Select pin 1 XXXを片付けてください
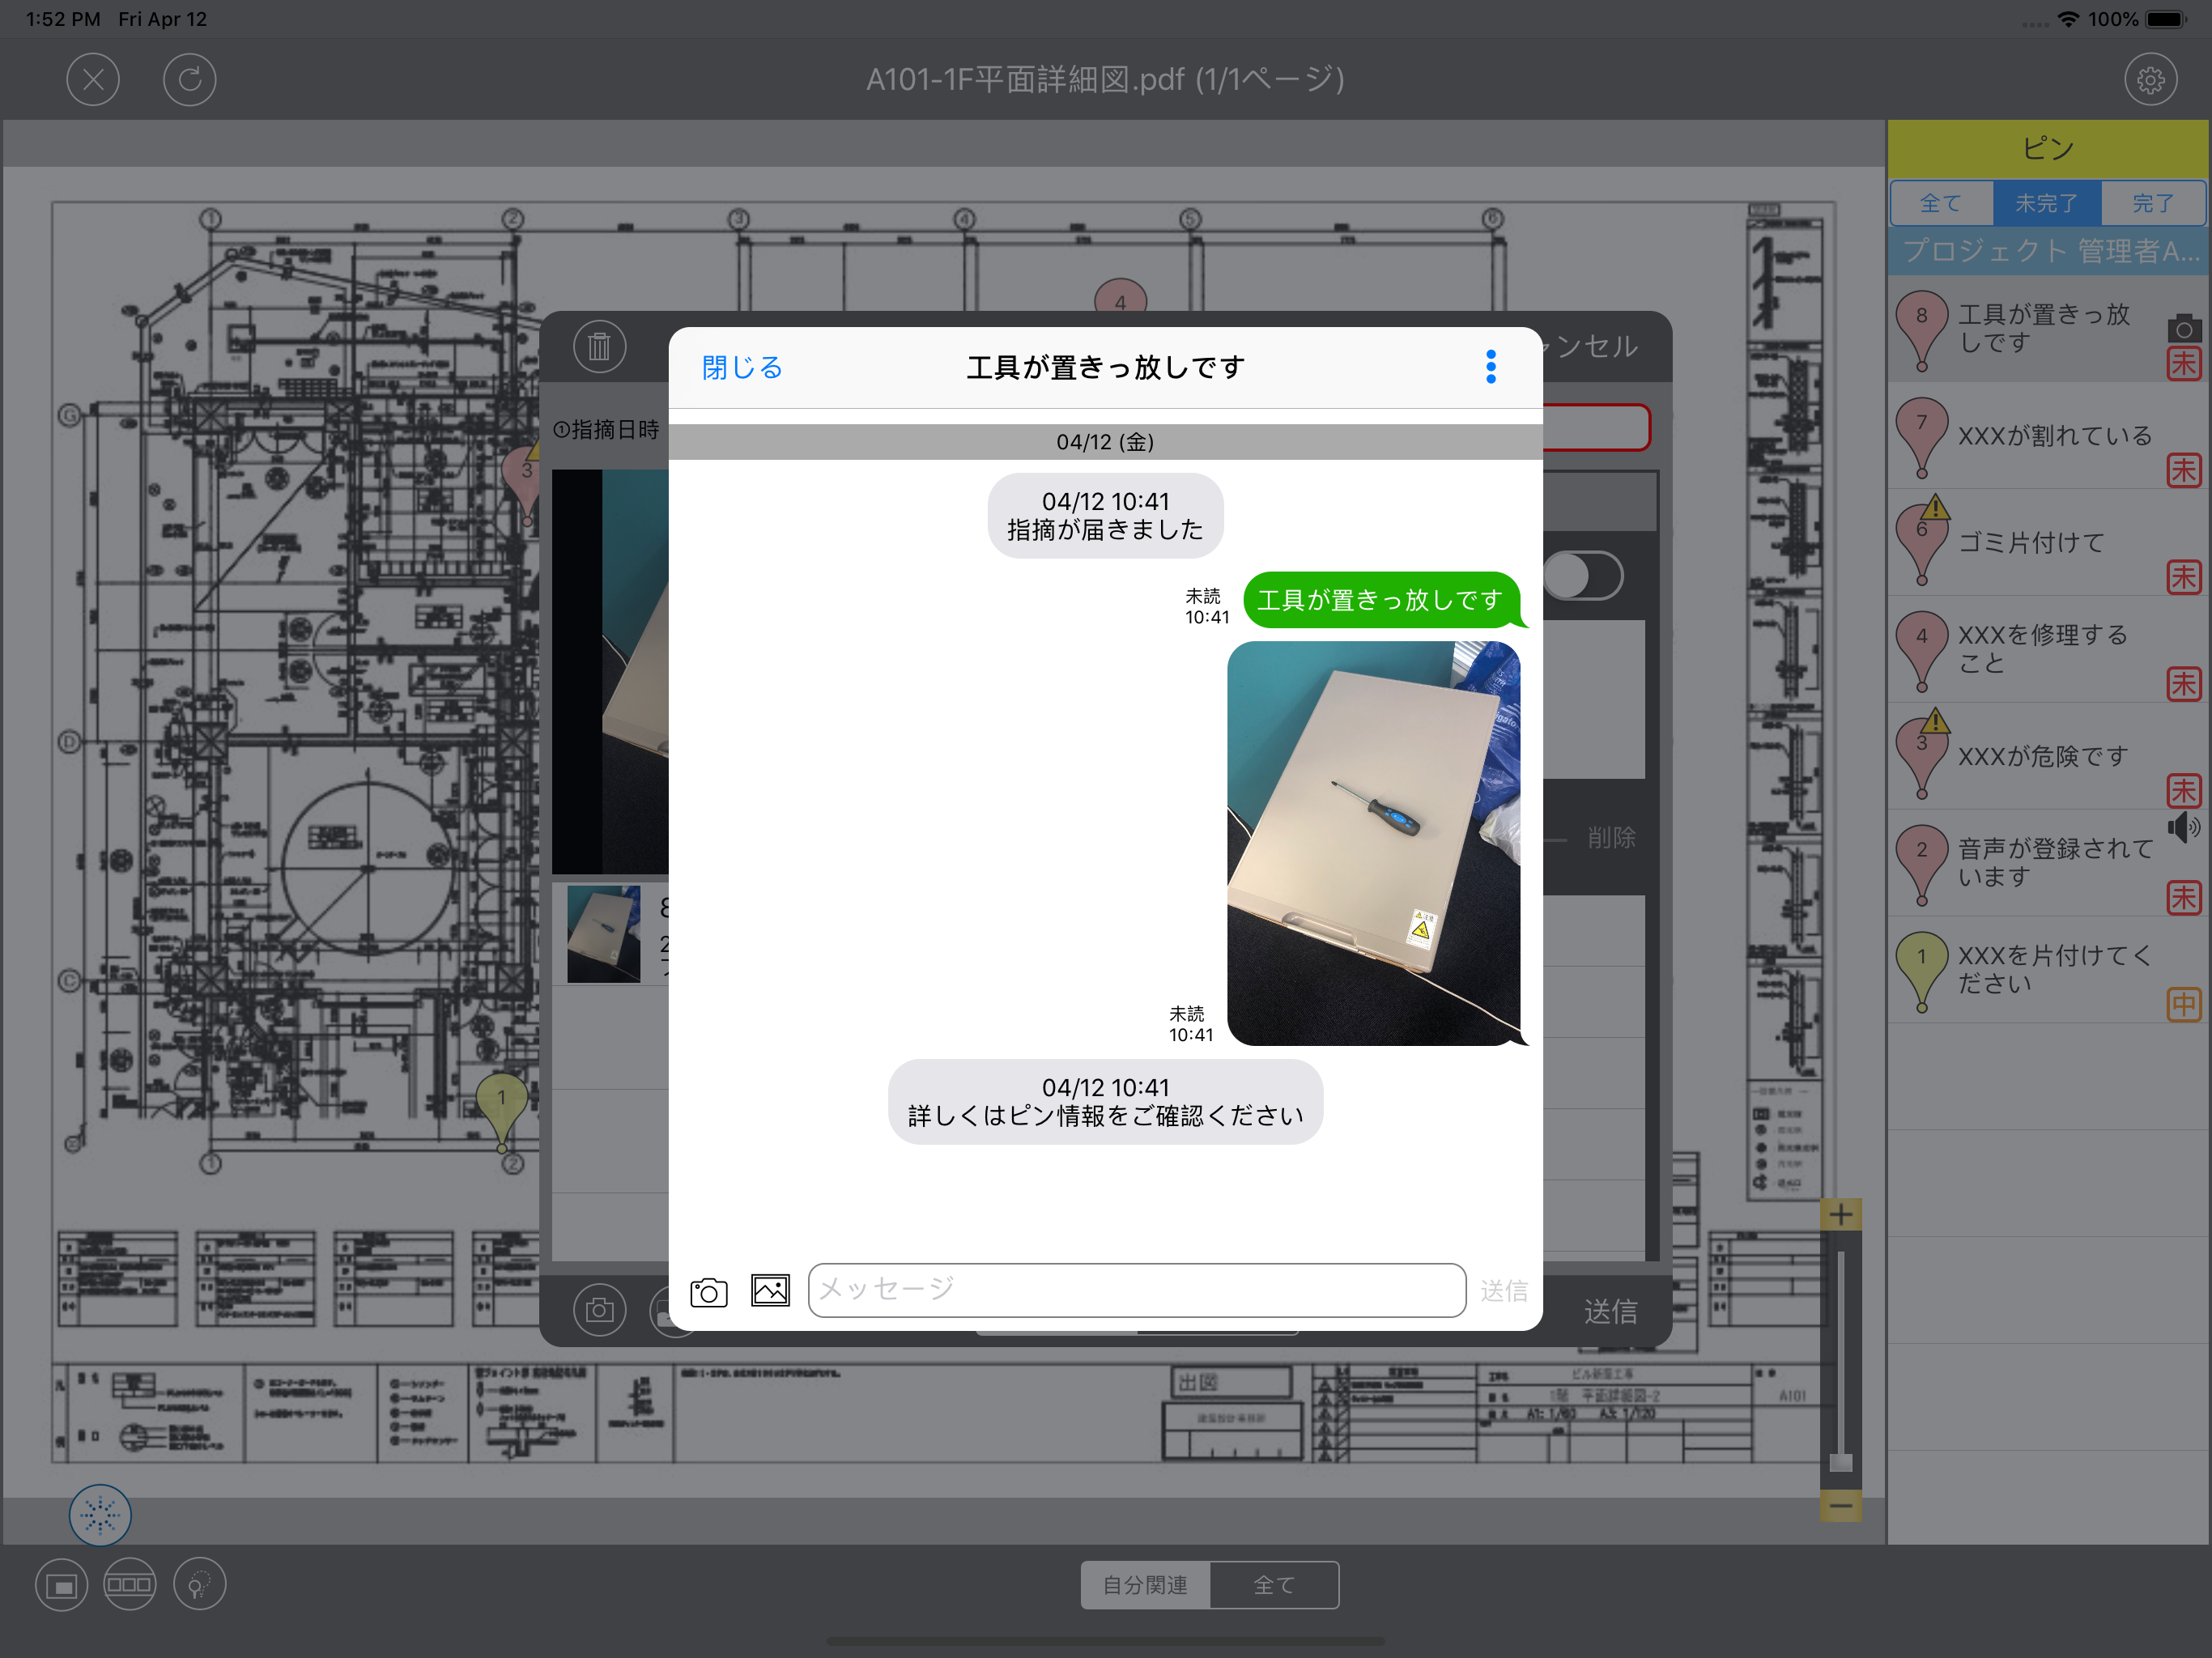Image resolution: width=2212 pixels, height=1658 pixels. point(2048,971)
